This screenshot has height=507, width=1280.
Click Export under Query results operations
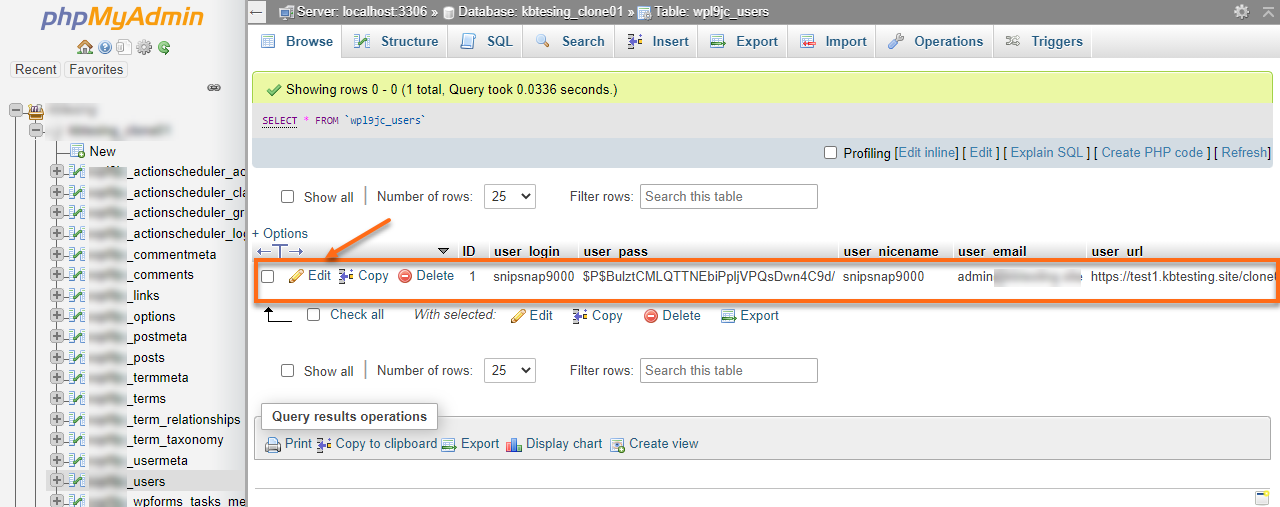pos(470,444)
